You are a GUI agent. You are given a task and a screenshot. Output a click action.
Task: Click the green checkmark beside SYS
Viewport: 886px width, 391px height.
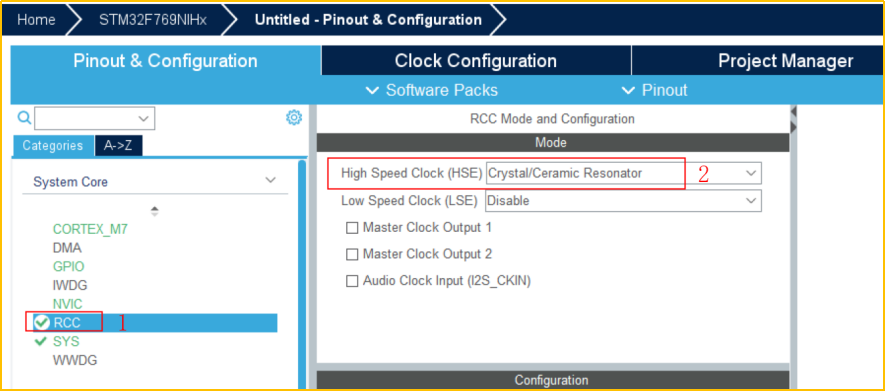[x=41, y=341]
